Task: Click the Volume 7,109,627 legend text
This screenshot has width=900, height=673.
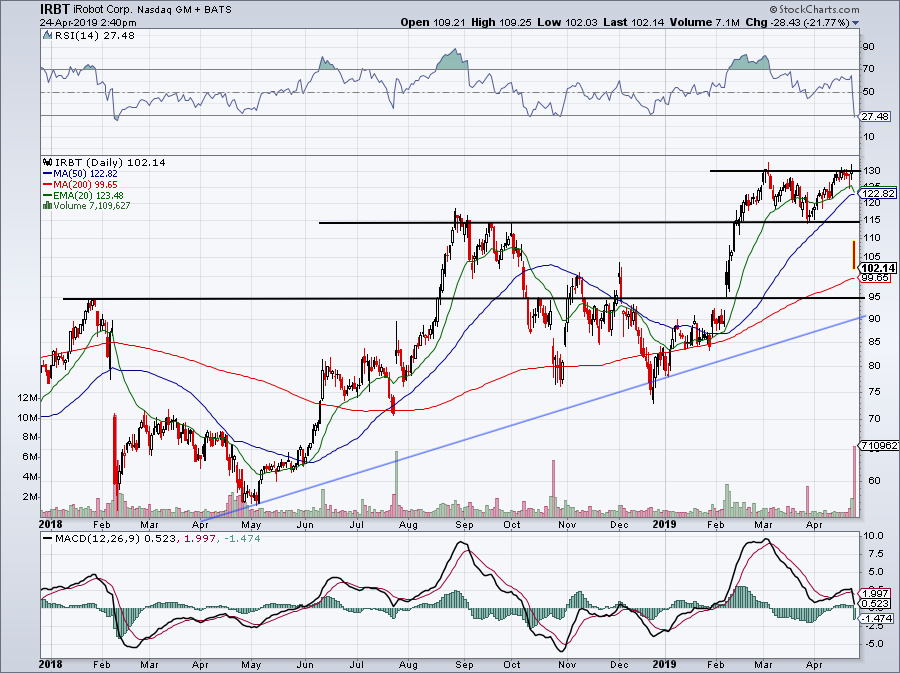Action: (x=92, y=205)
